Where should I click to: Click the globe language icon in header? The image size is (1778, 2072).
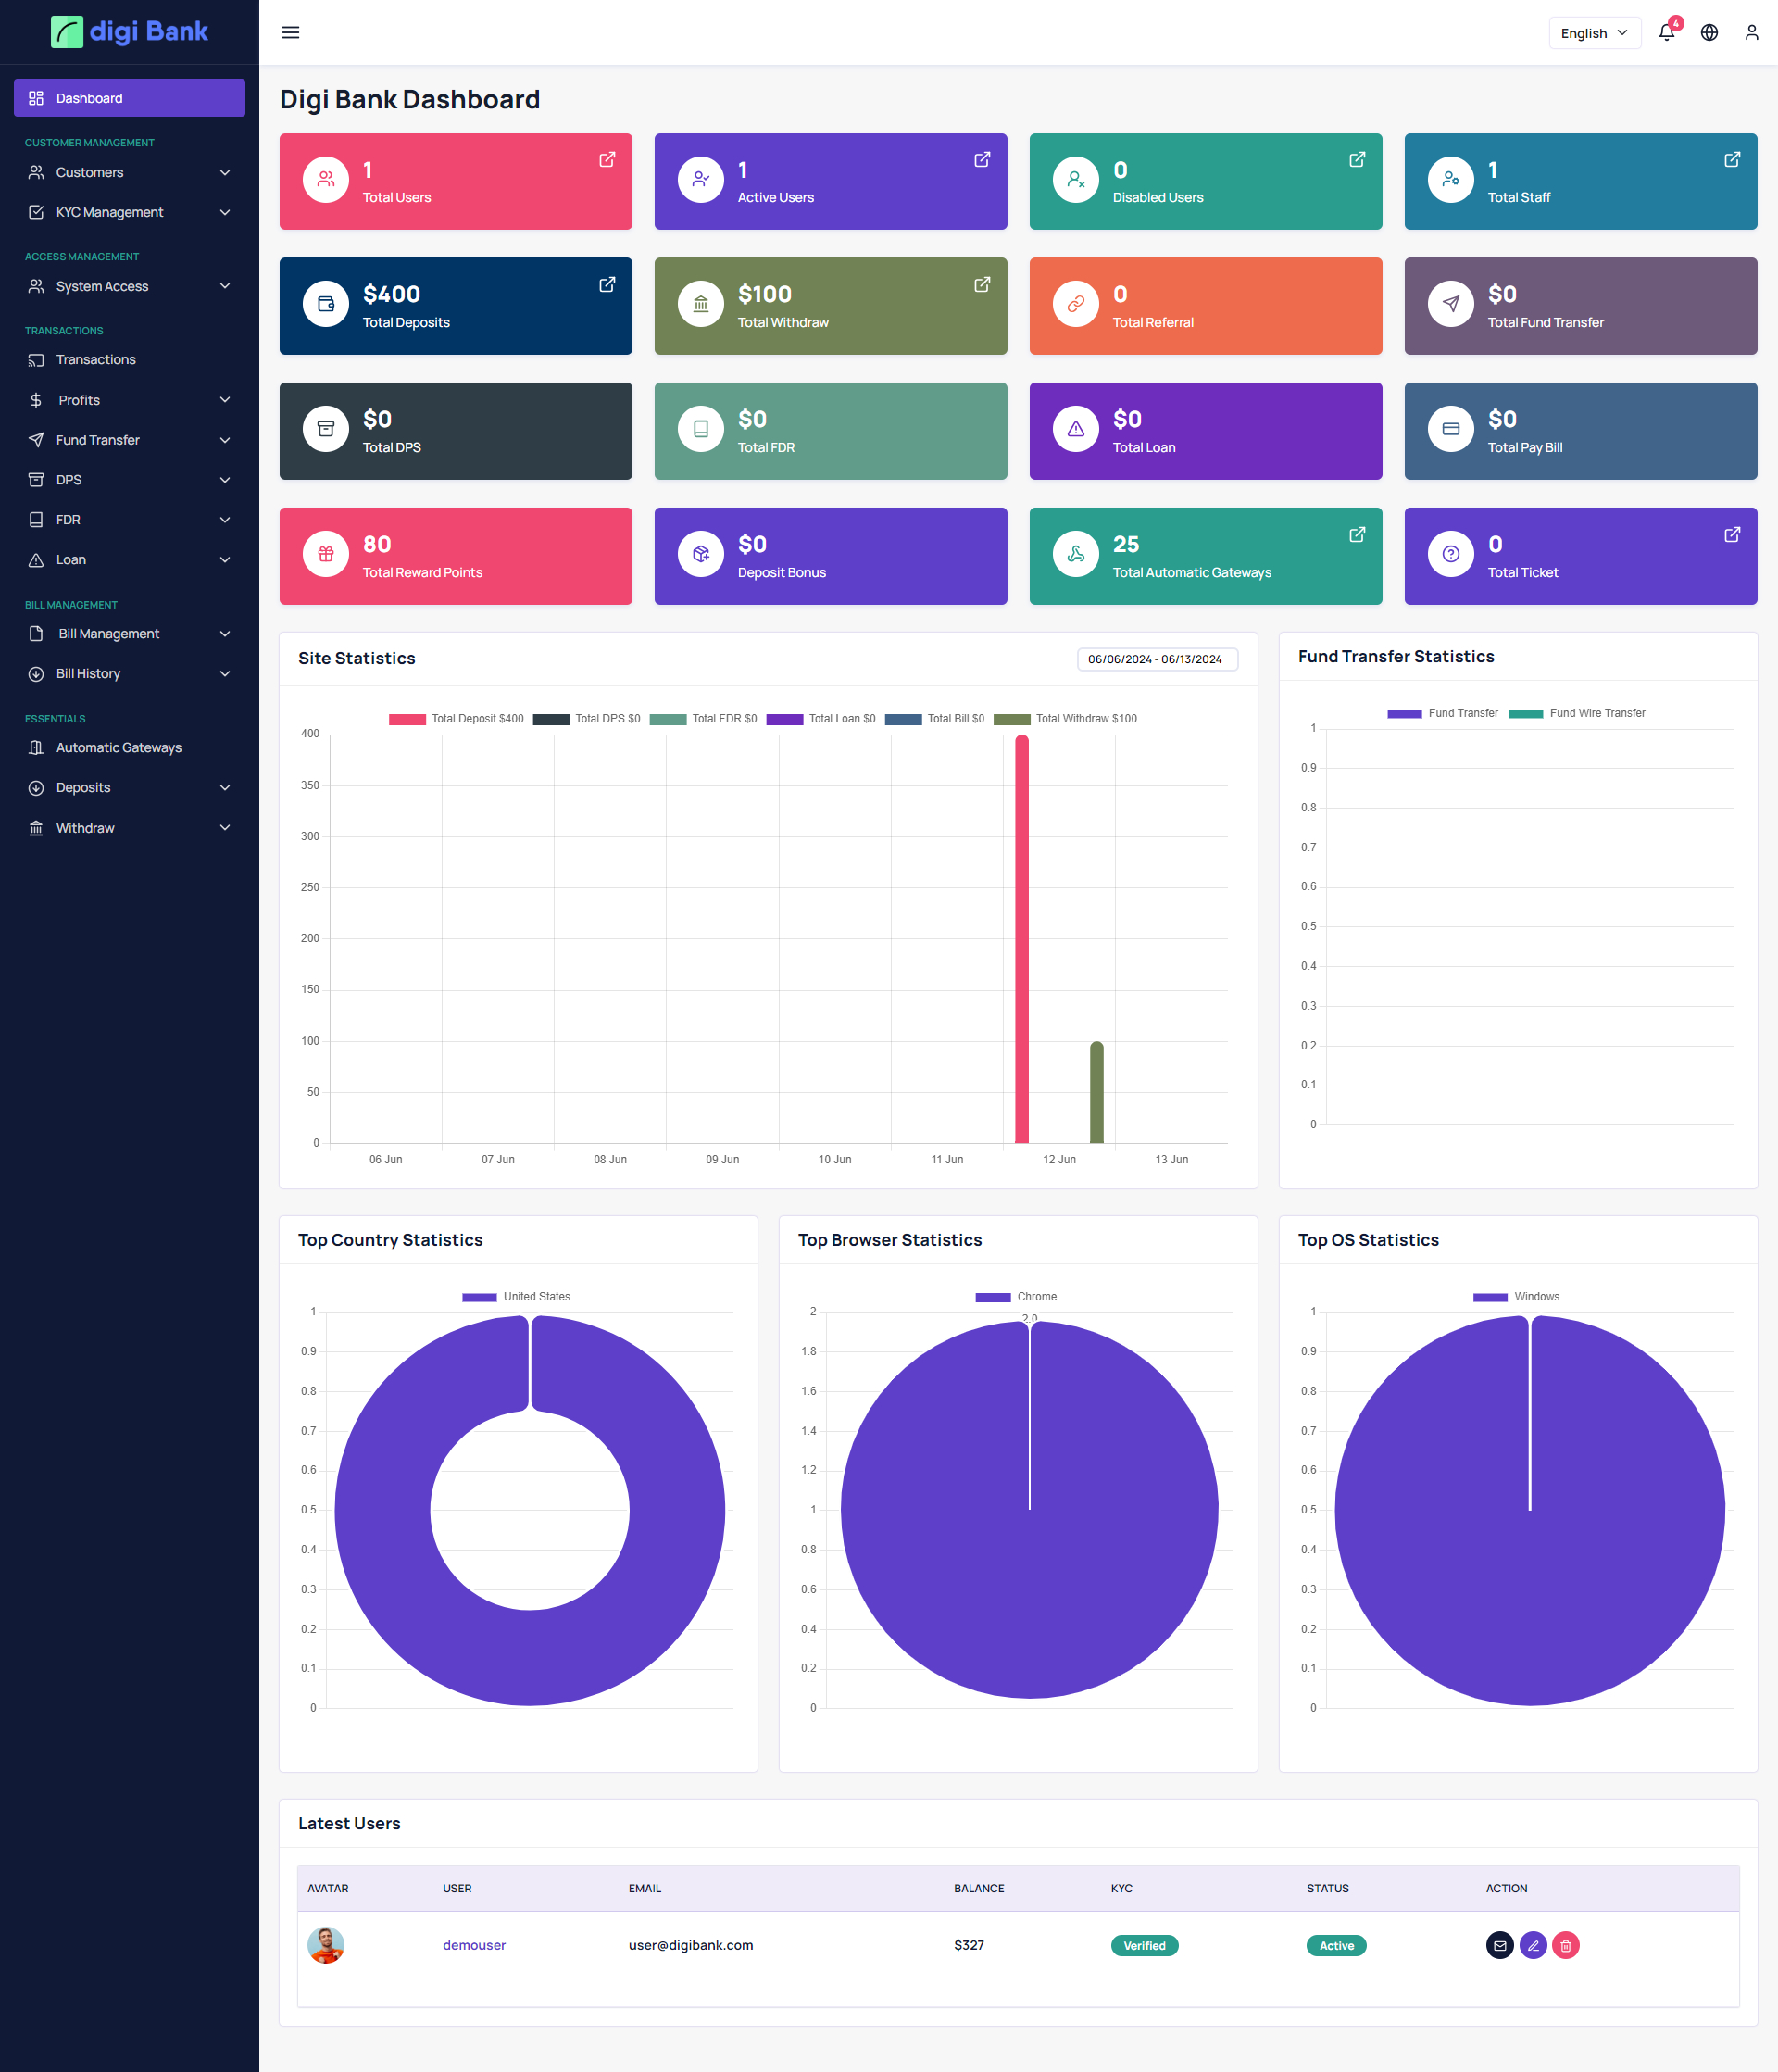[x=1708, y=32]
